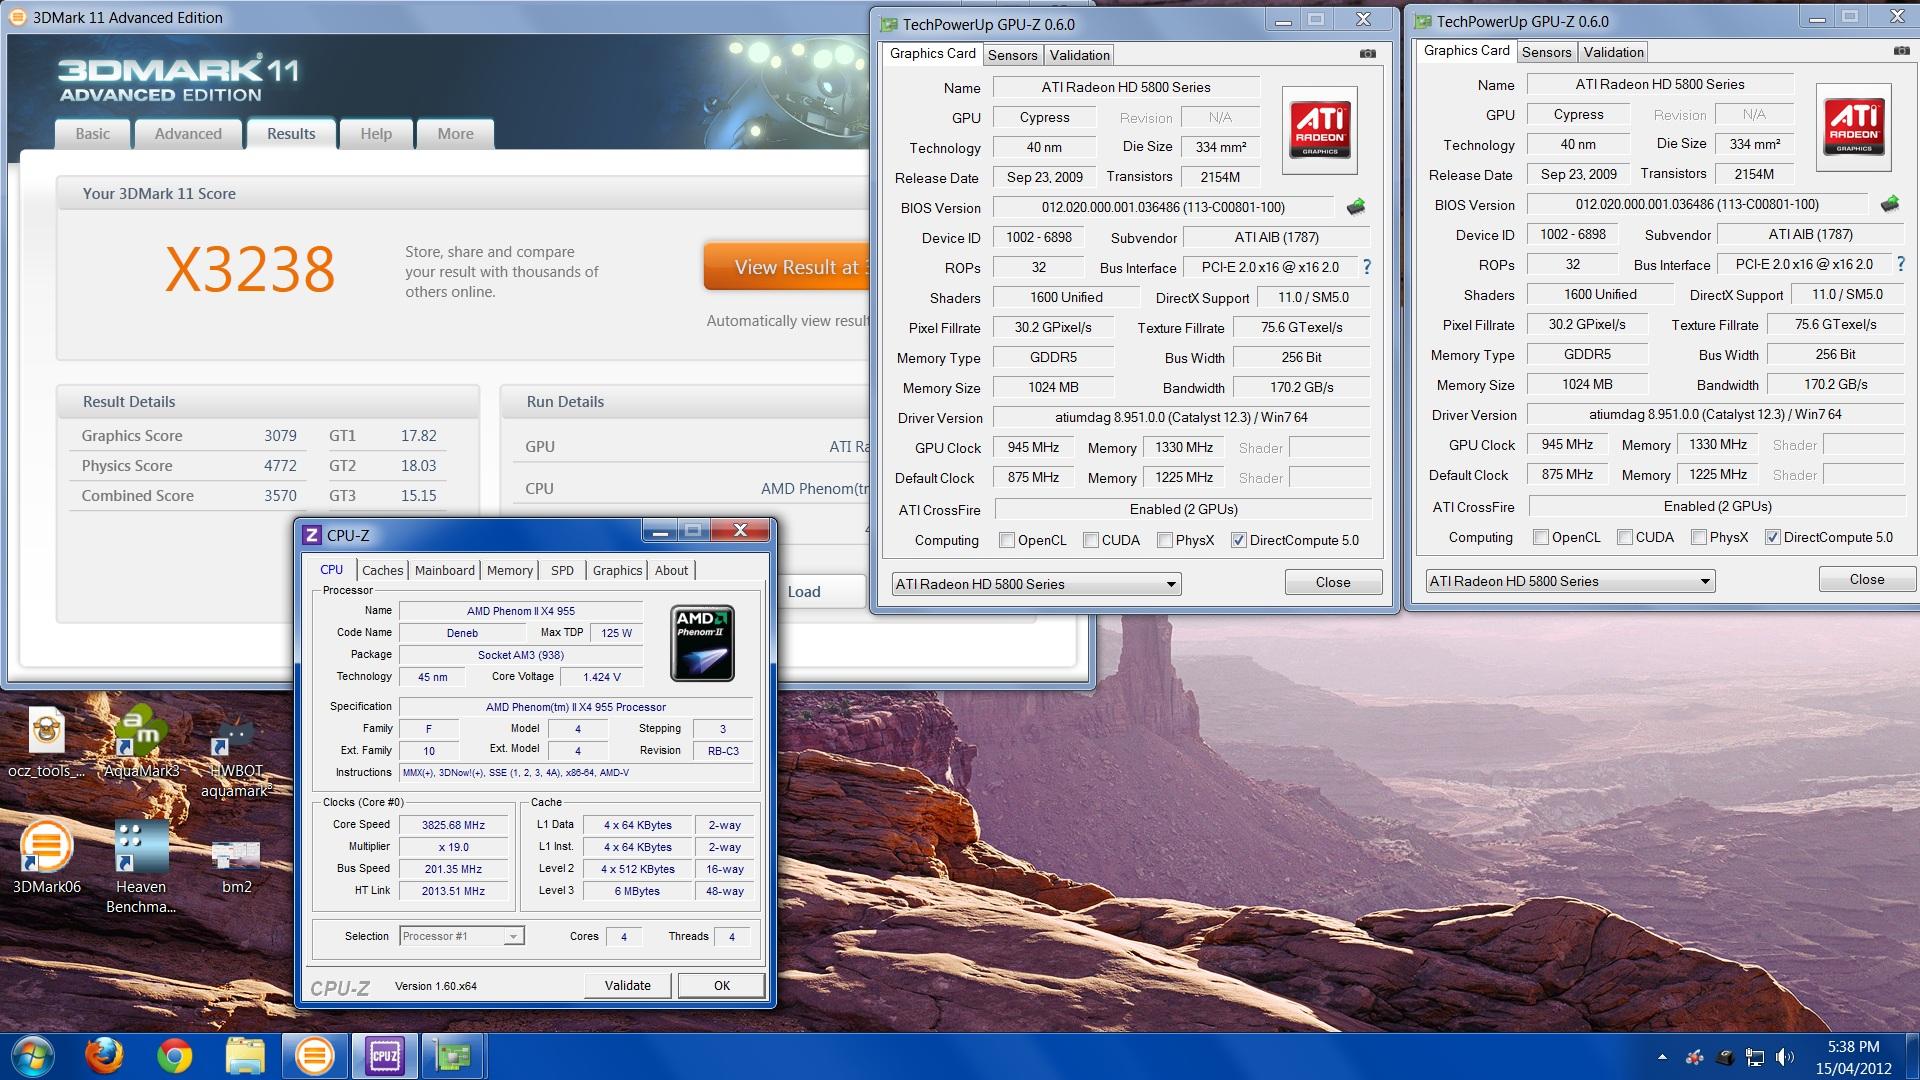1920x1080 pixels.
Task: Click the taskbar clock showing 5:38 PM
Action: [x=1853, y=1057]
